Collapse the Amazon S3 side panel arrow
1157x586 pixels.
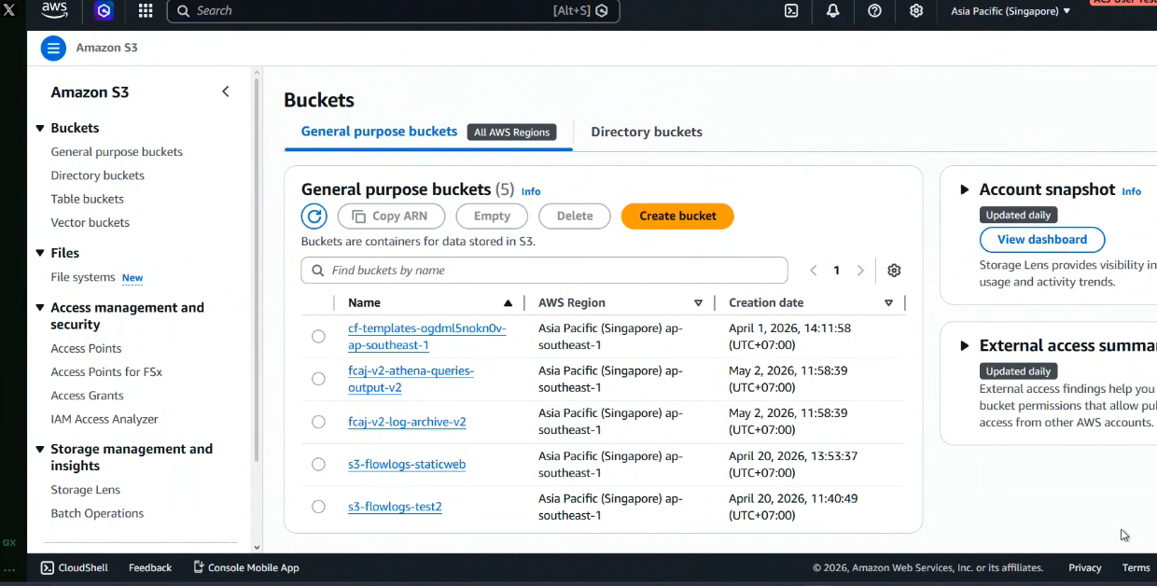(226, 92)
